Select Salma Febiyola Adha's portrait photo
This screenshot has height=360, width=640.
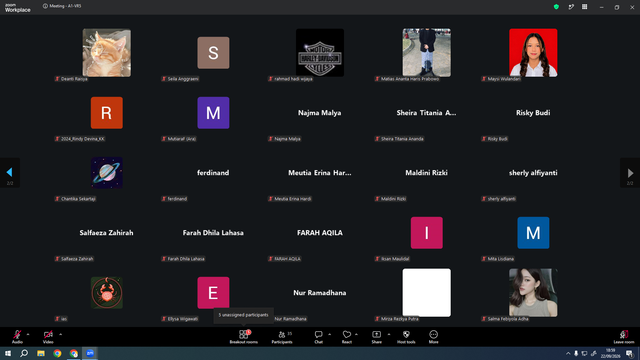(533, 293)
